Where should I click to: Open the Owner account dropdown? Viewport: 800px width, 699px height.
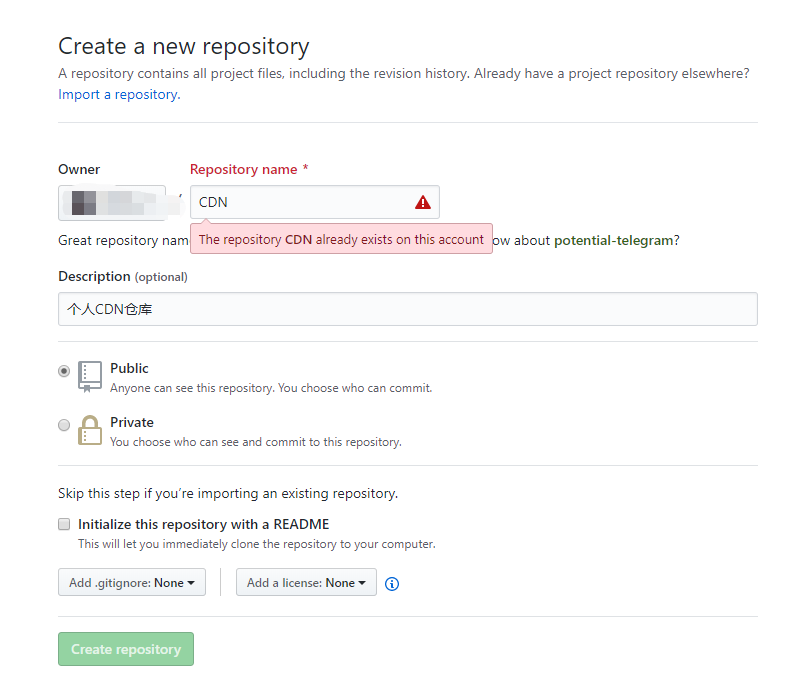pos(112,202)
